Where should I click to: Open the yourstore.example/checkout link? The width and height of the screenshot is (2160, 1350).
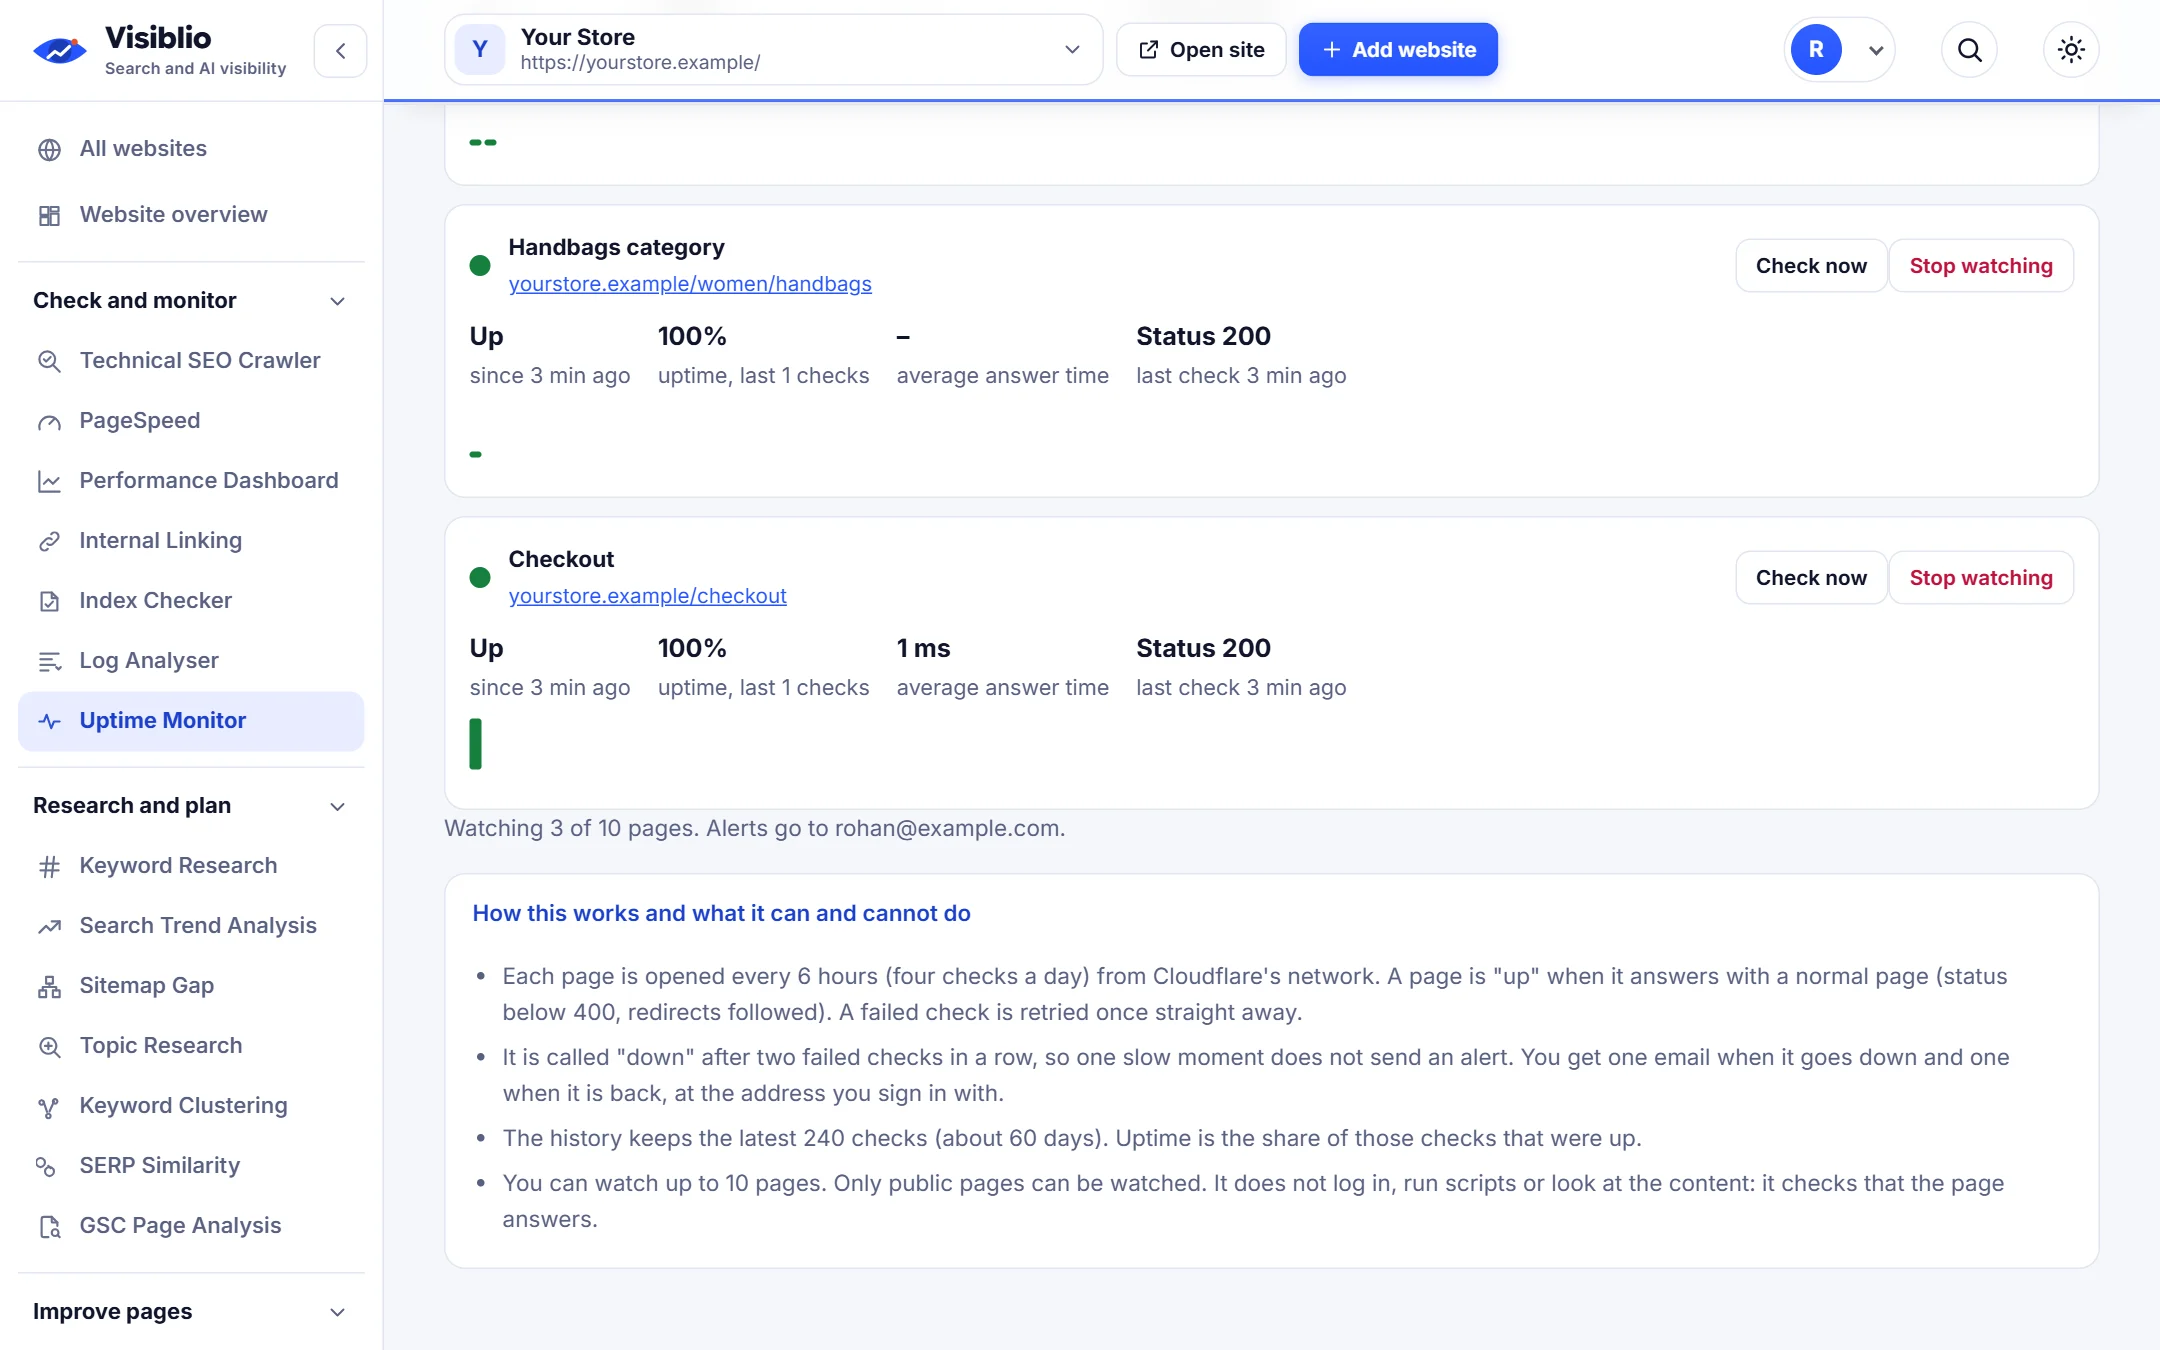click(x=647, y=596)
